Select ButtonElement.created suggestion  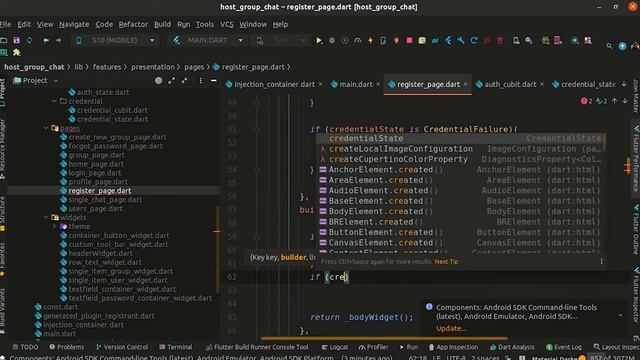click(461, 232)
